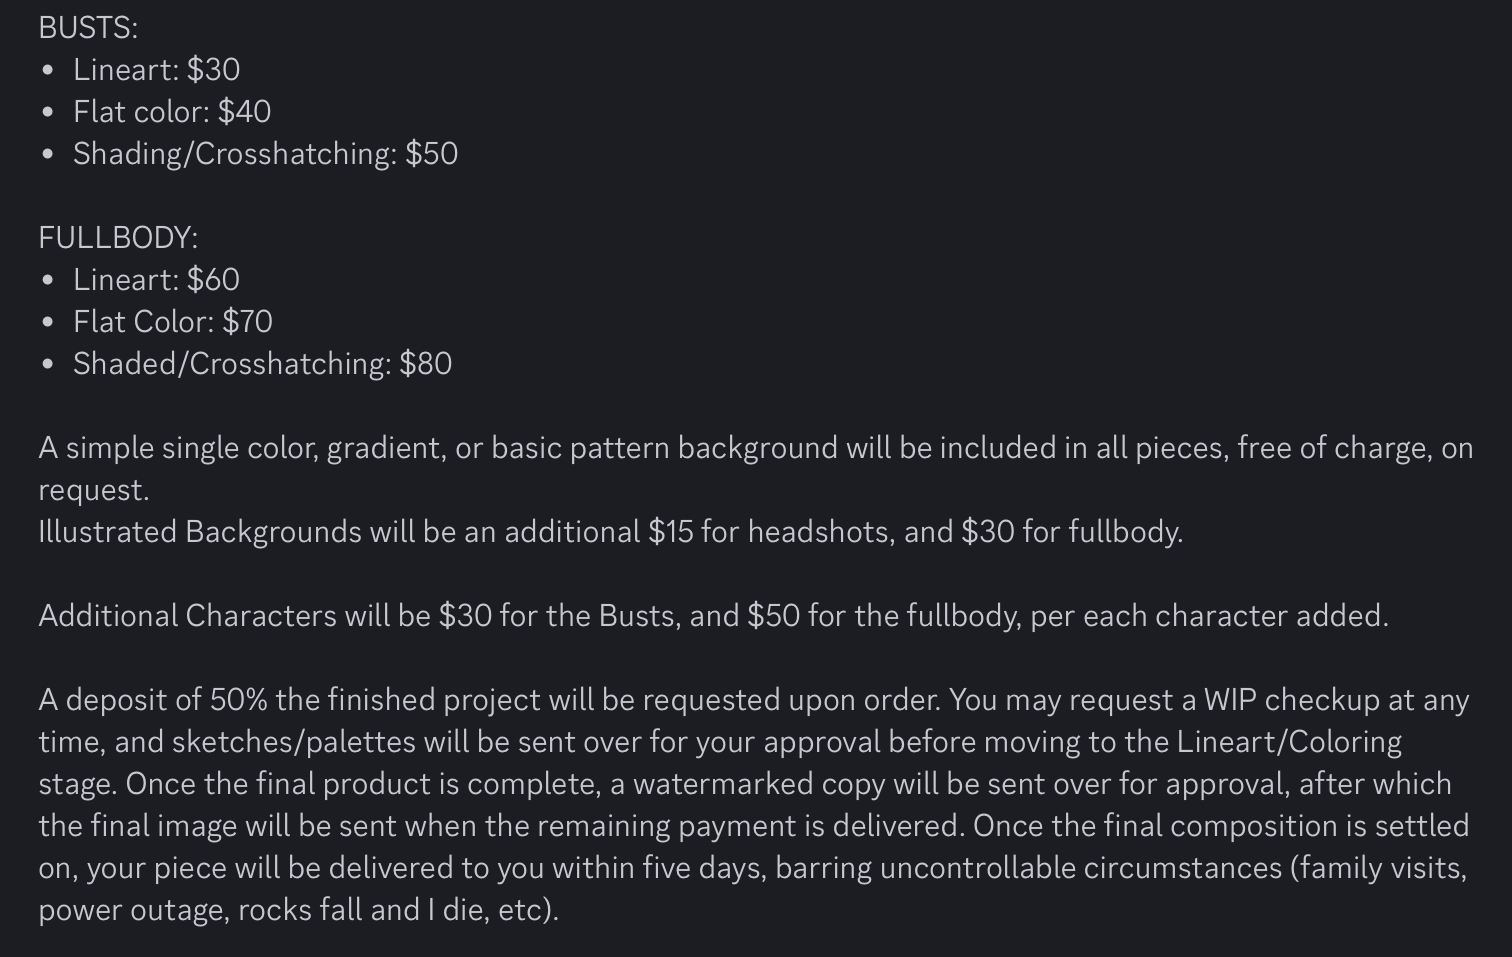Click the "$15" price for headshots

click(670, 532)
